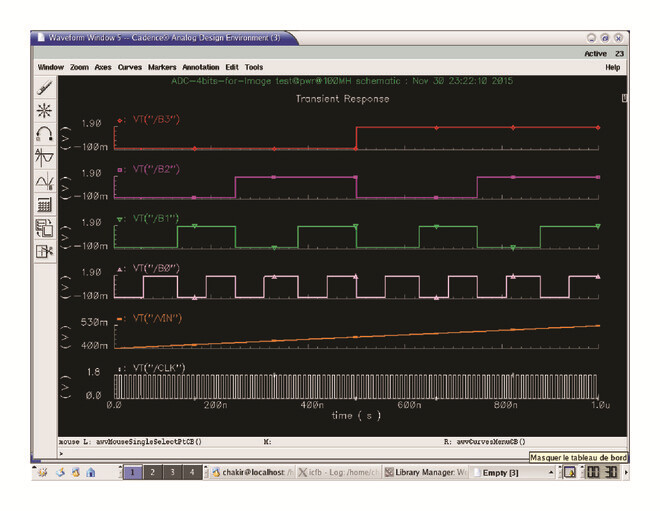The image size is (660, 511).
Task: Select the grid with scissors icon
Action: (x=45, y=252)
